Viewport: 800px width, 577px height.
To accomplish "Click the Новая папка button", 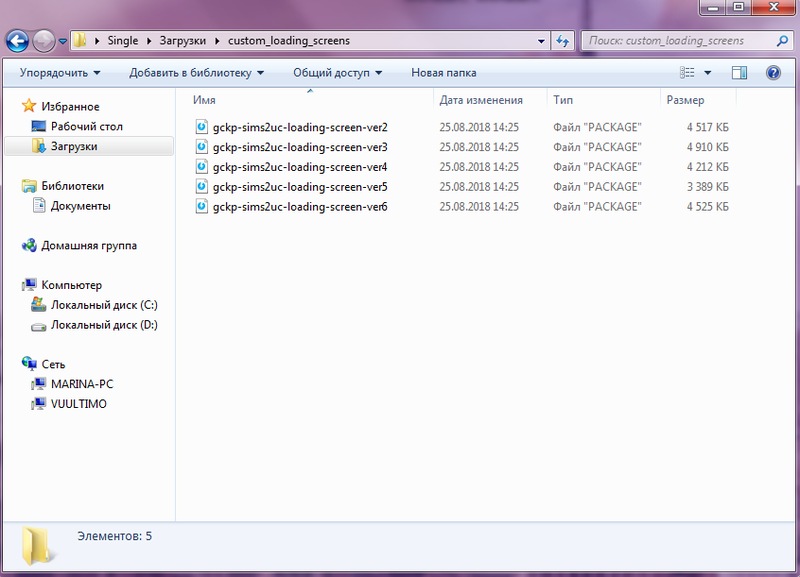I will pyautogui.click(x=444, y=73).
